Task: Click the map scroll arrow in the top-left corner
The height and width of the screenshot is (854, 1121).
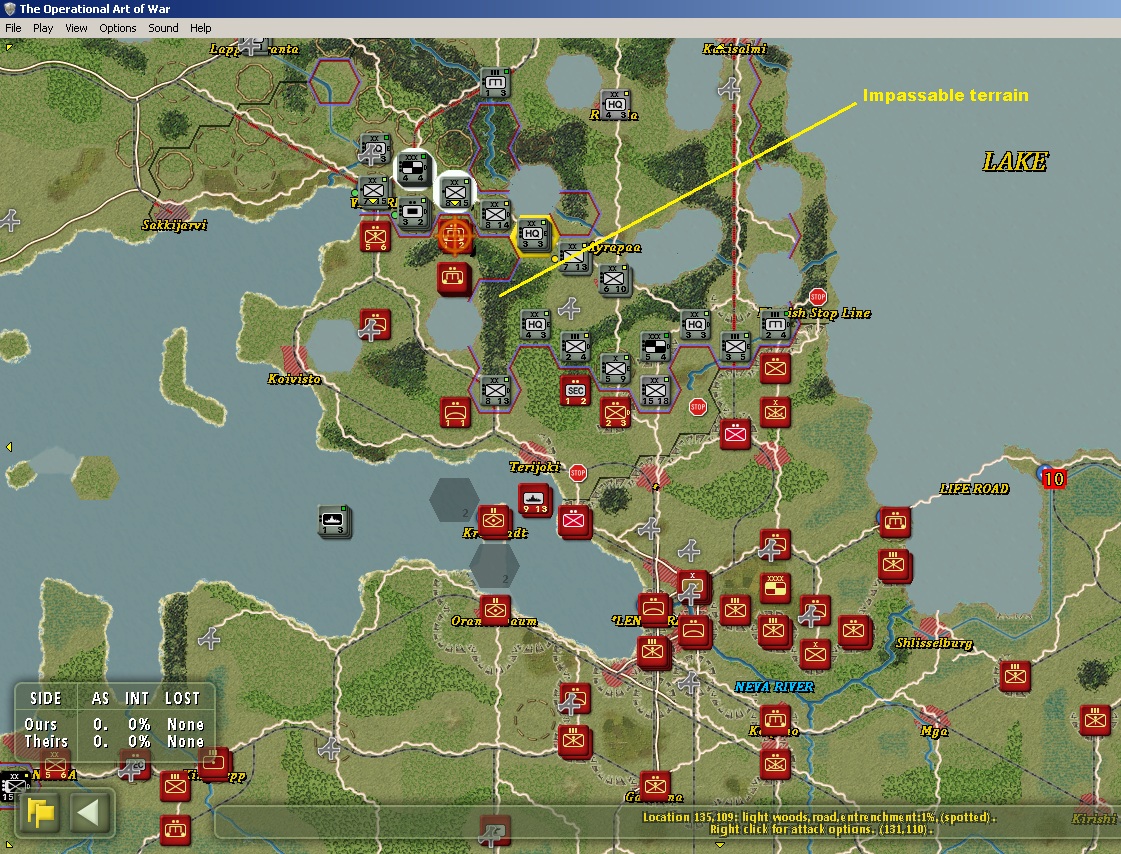Action: pyautogui.click(x=9, y=47)
